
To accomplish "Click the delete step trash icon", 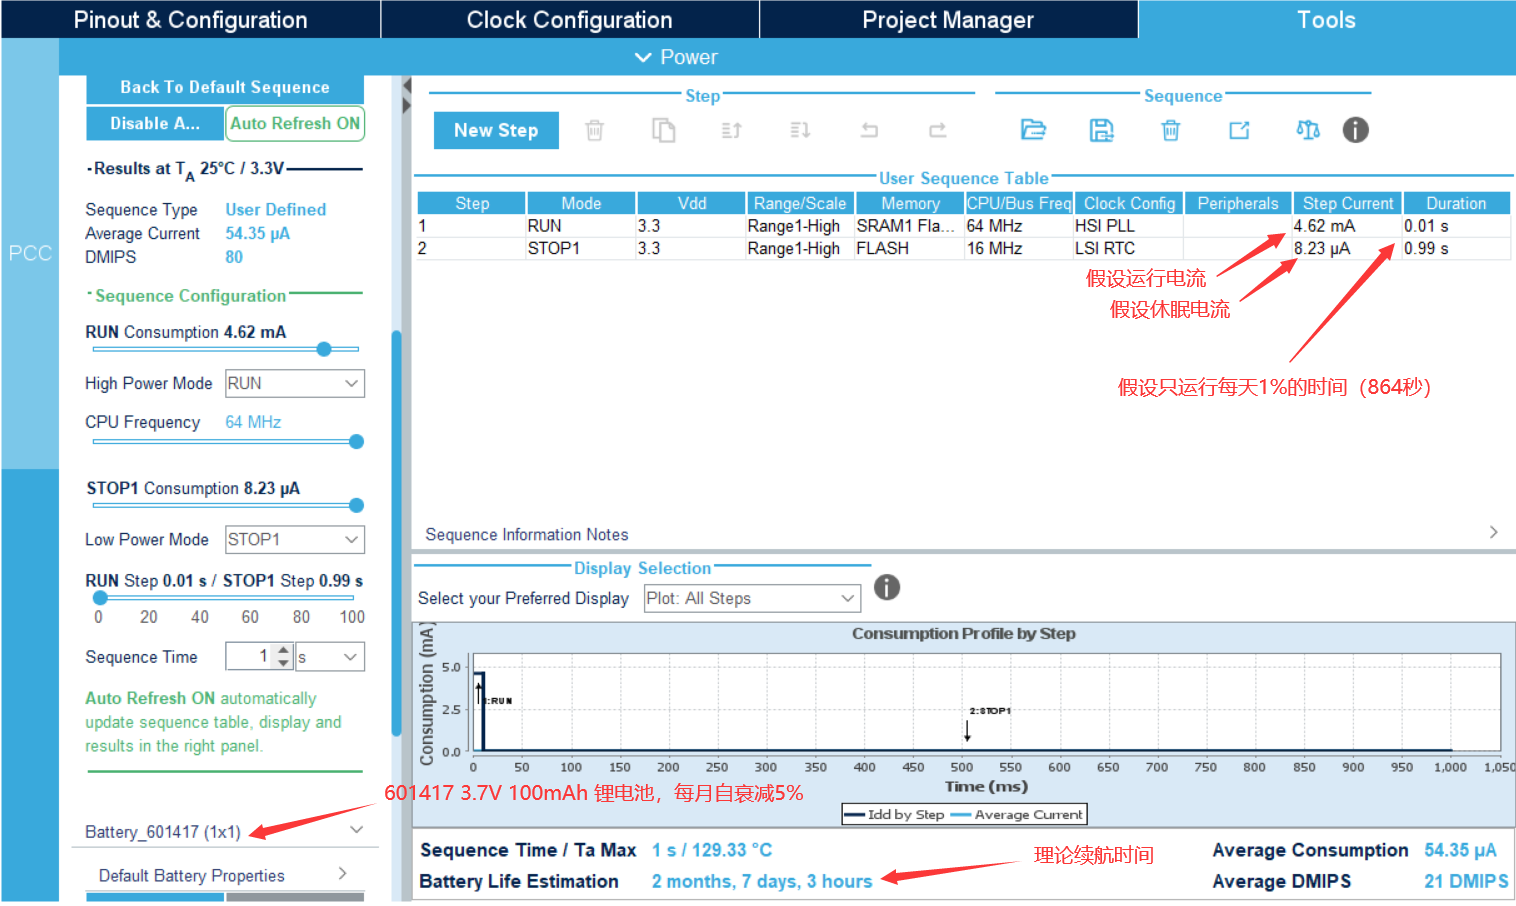I will pyautogui.click(x=594, y=130).
